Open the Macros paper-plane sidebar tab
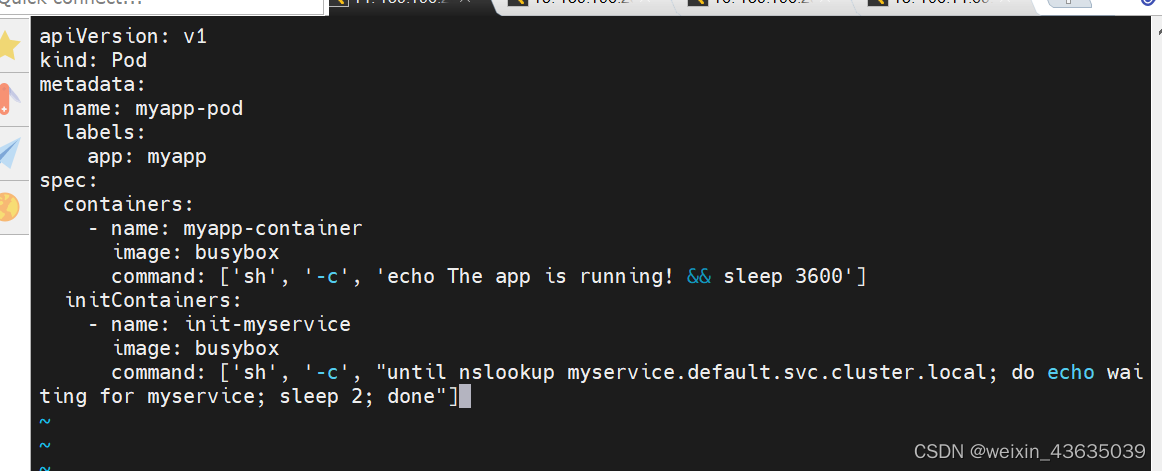The image size is (1162, 471). [x=10, y=153]
